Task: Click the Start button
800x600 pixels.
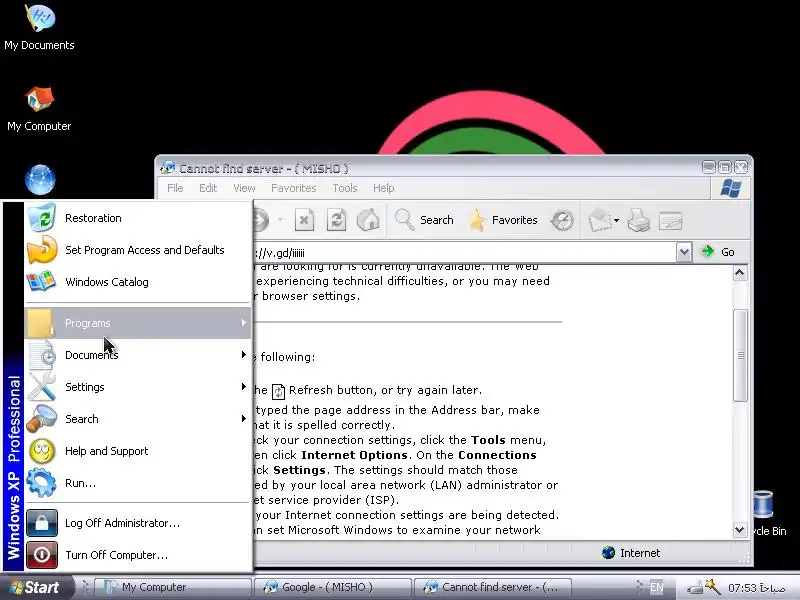Action: 37,587
